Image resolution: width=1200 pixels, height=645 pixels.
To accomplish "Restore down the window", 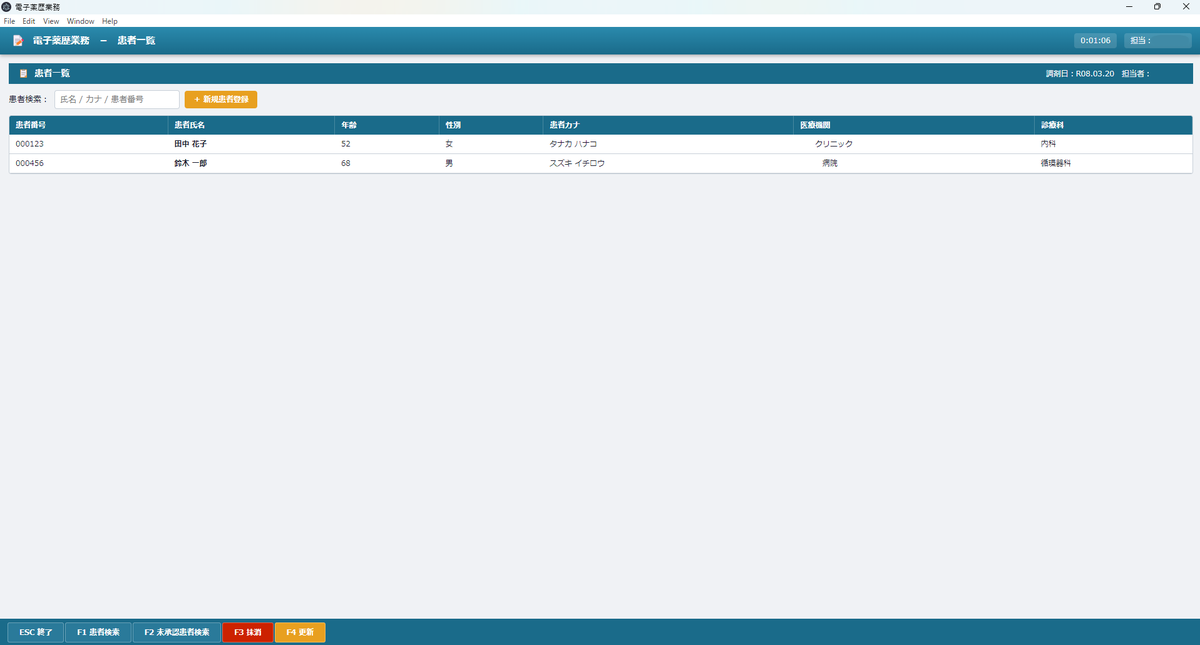I will 1157,6.
